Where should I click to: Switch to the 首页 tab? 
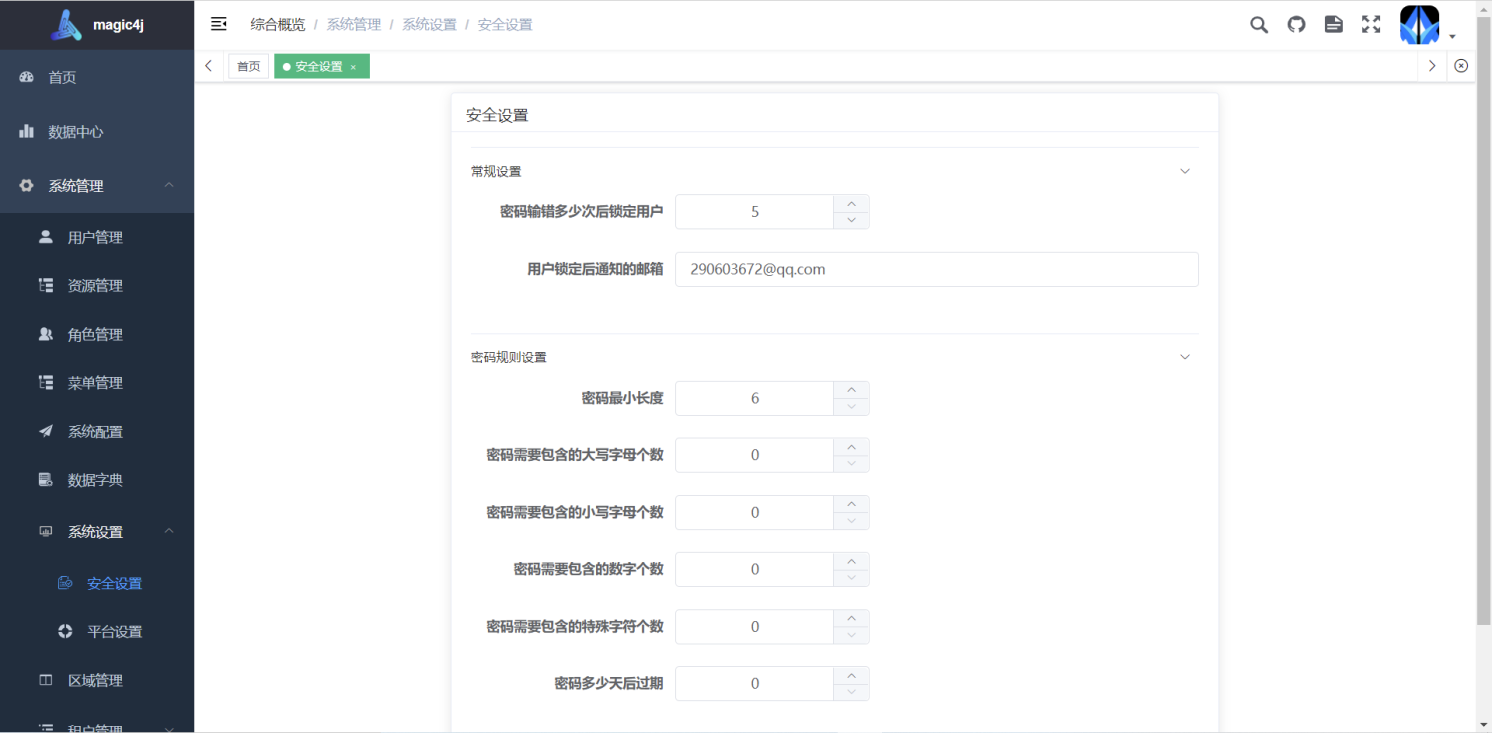pyautogui.click(x=248, y=66)
